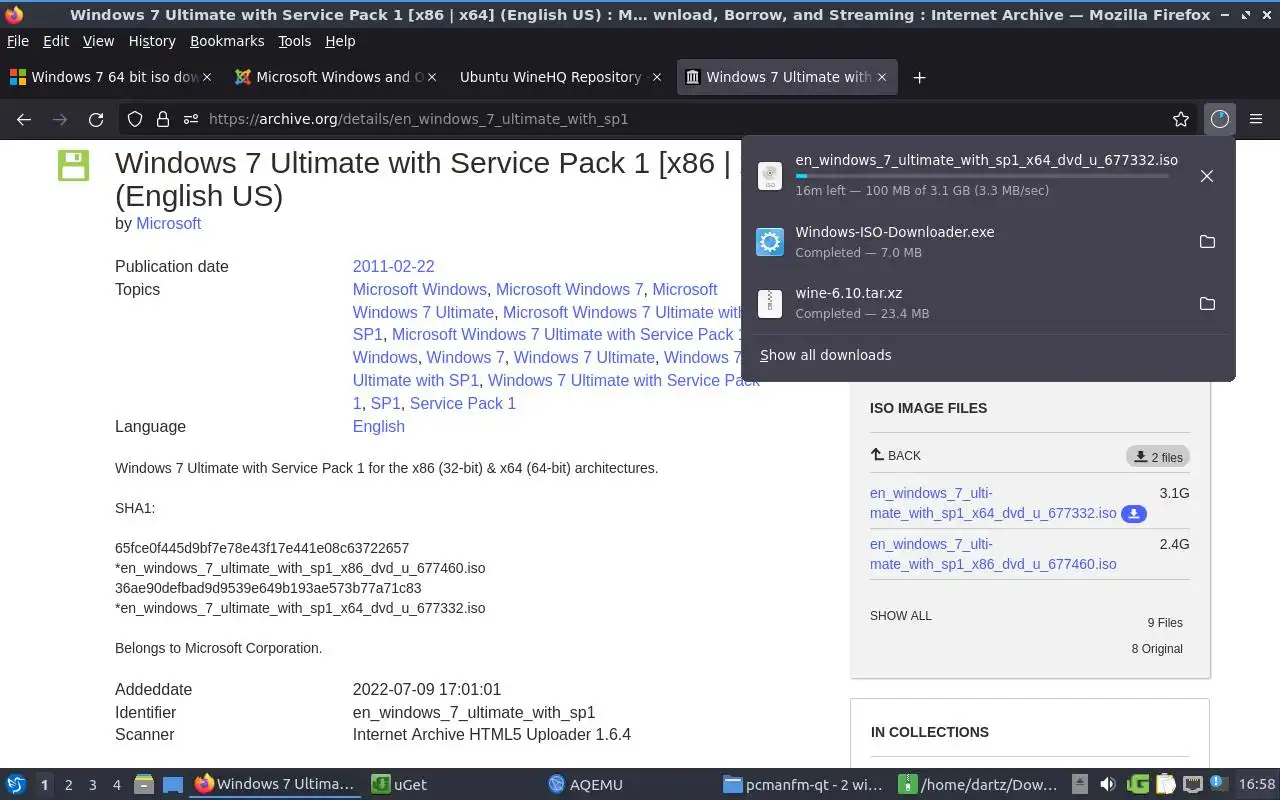The image size is (1280, 800).
Task: Bookmark this page with the star icon
Action: [x=1181, y=119]
